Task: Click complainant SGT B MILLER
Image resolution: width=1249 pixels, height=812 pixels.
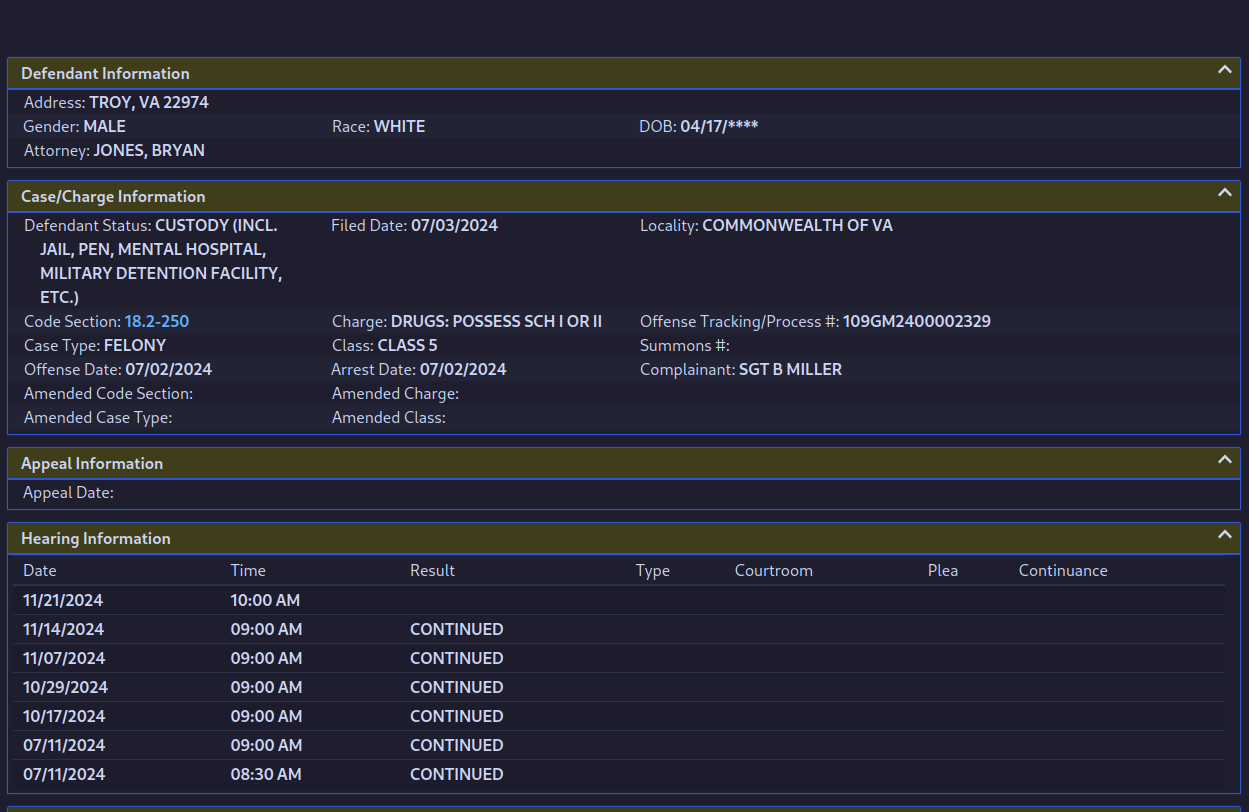Action: (790, 369)
